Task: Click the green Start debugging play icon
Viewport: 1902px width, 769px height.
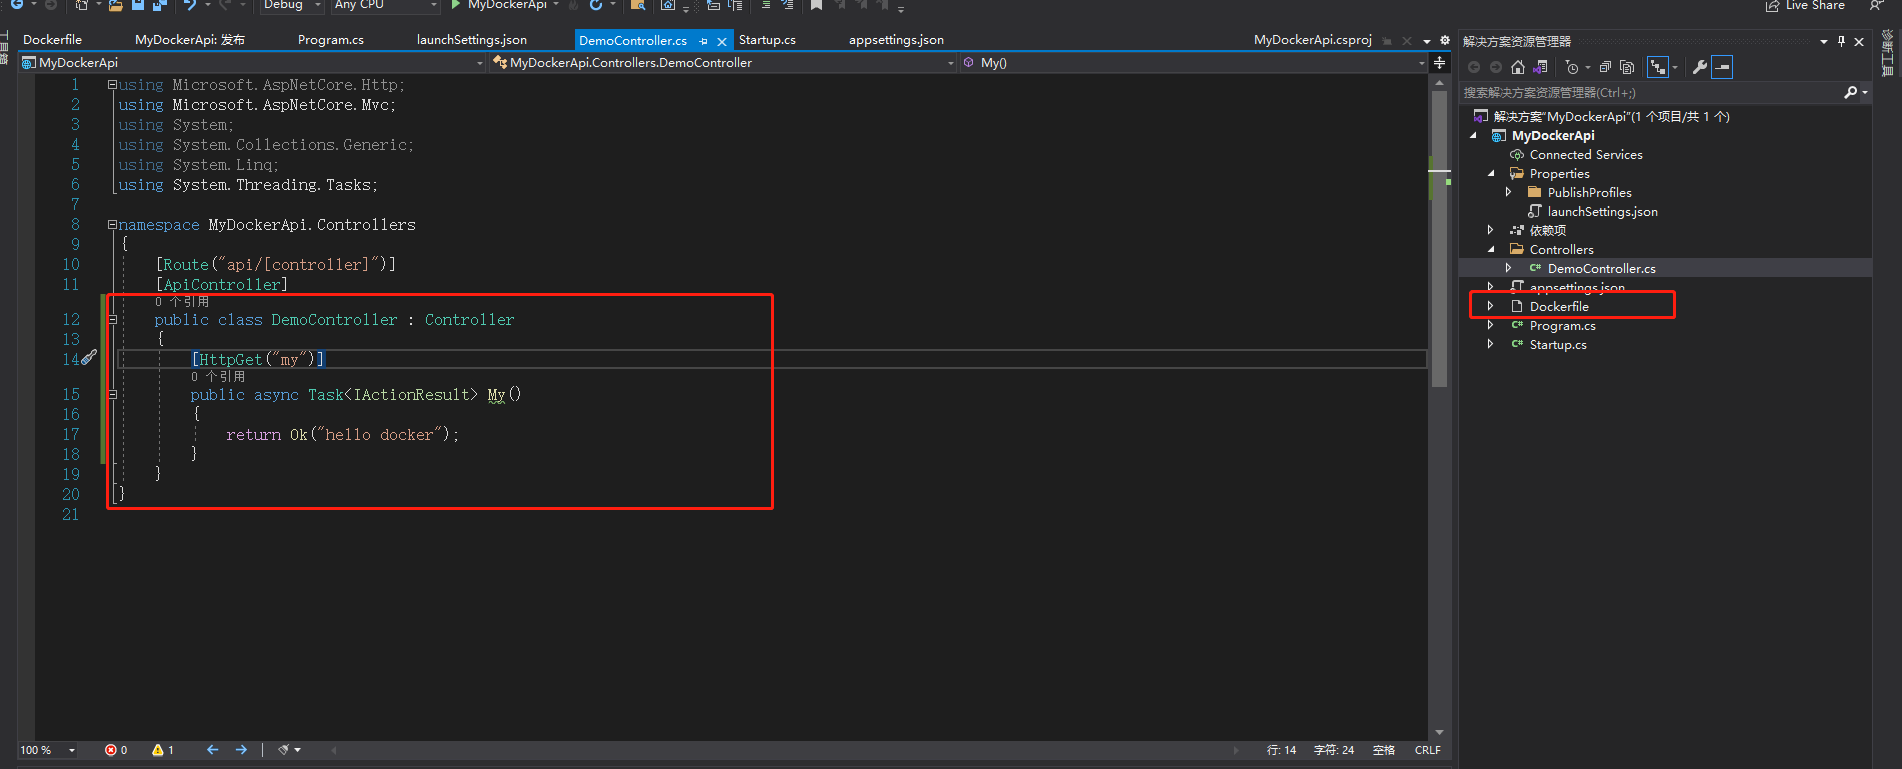Action: click(x=456, y=5)
